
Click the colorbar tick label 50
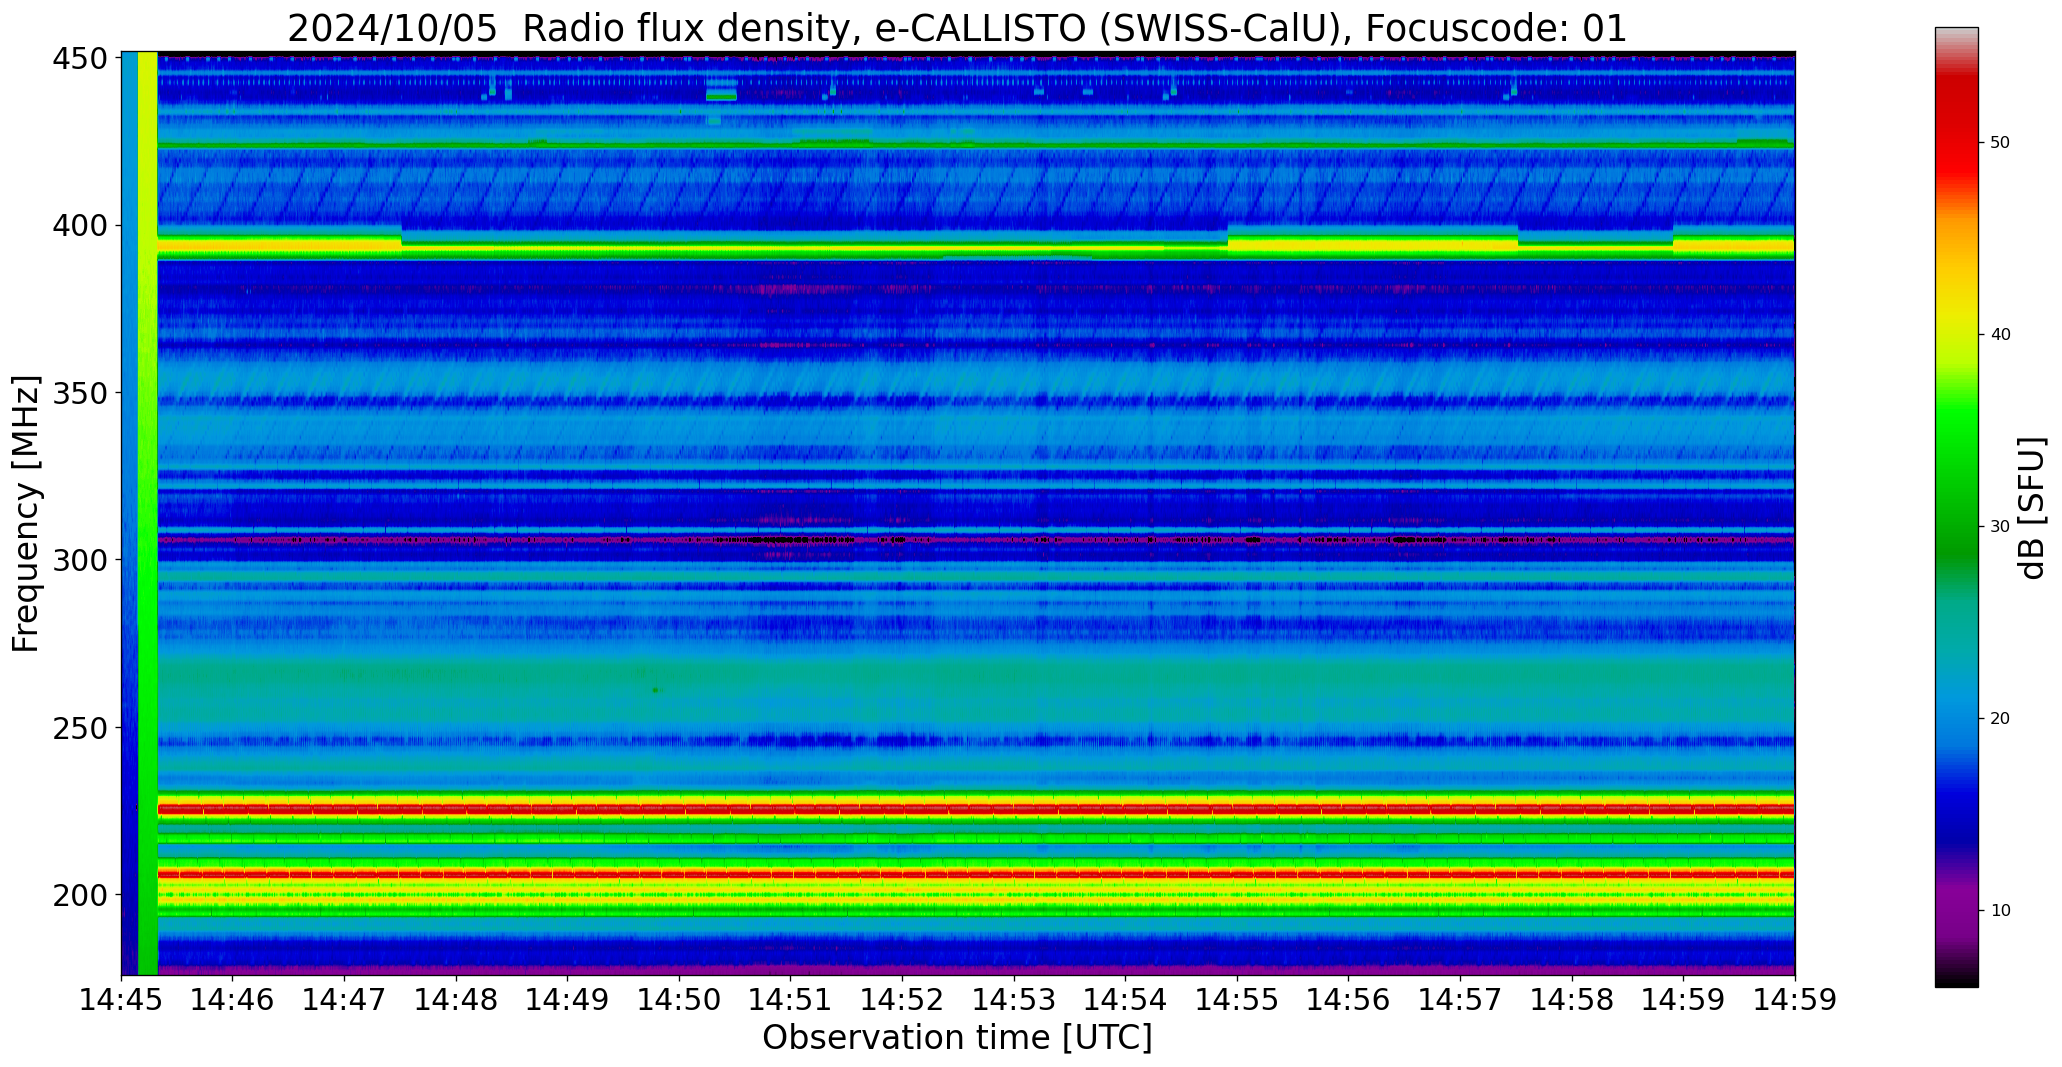coord(2000,143)
